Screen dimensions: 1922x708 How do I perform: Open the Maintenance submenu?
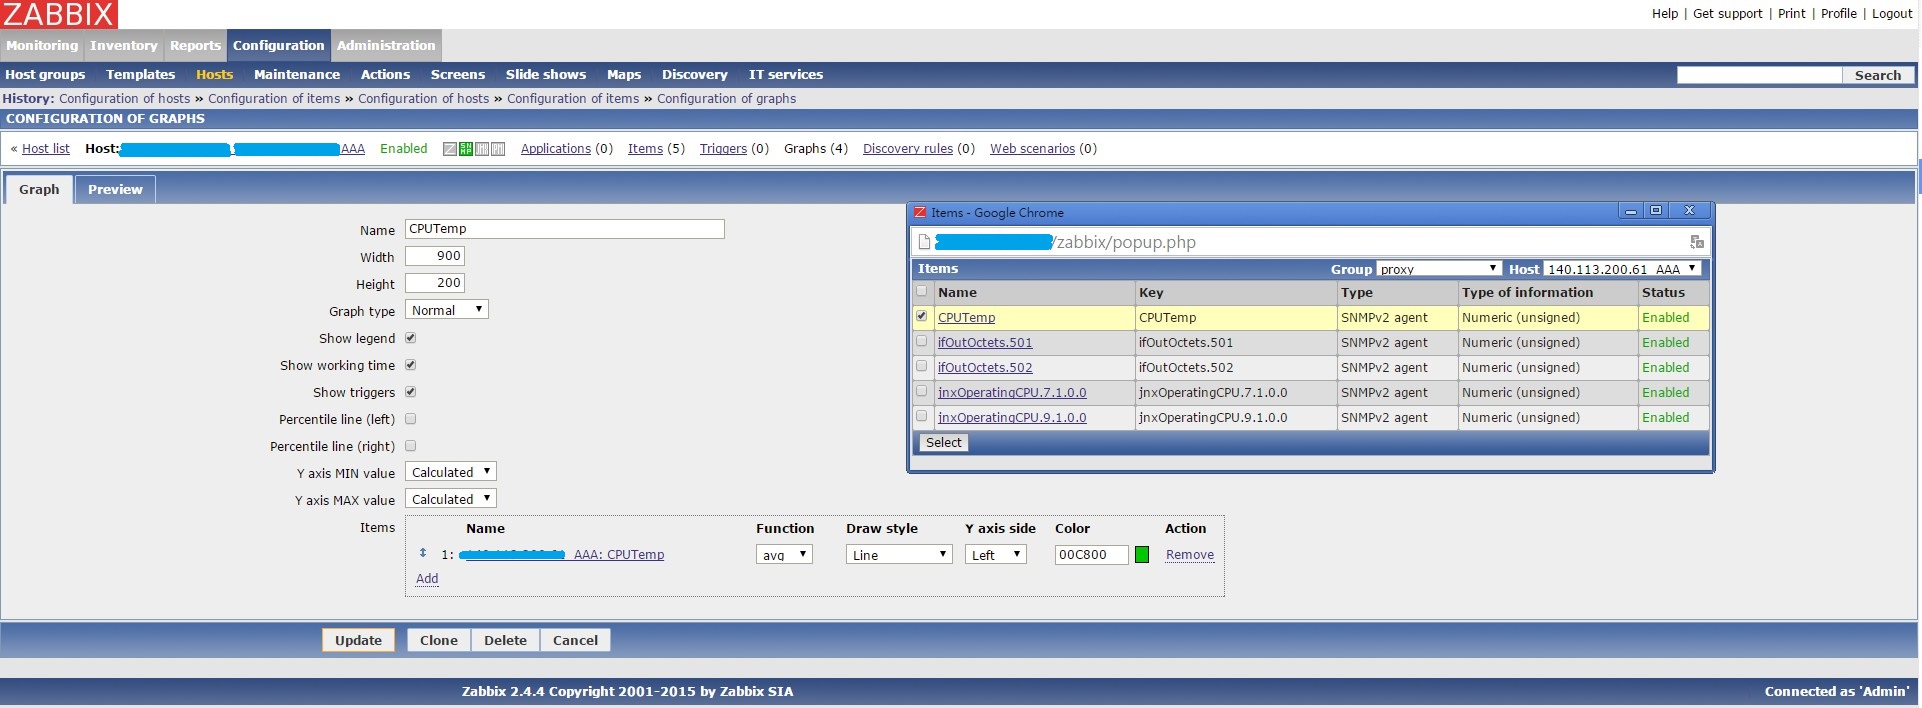(297, 75)
